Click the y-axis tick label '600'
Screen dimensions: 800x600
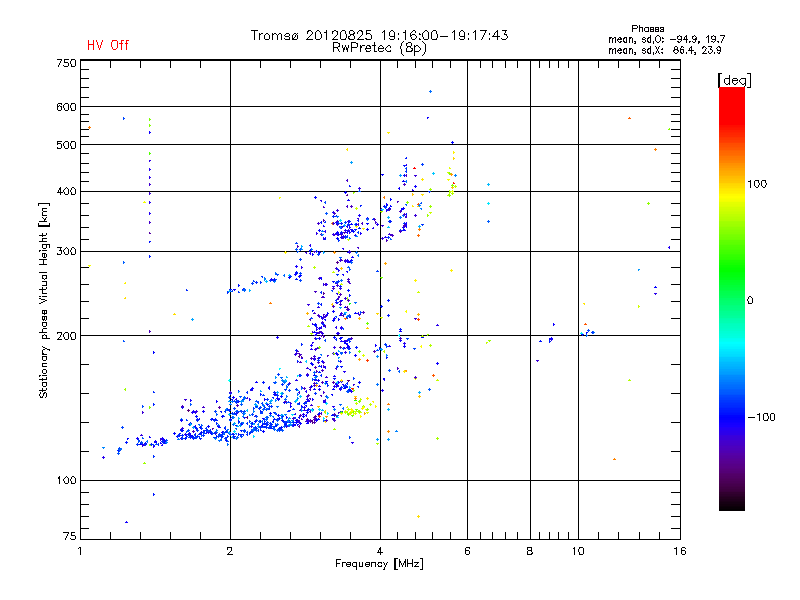(66, 107)
